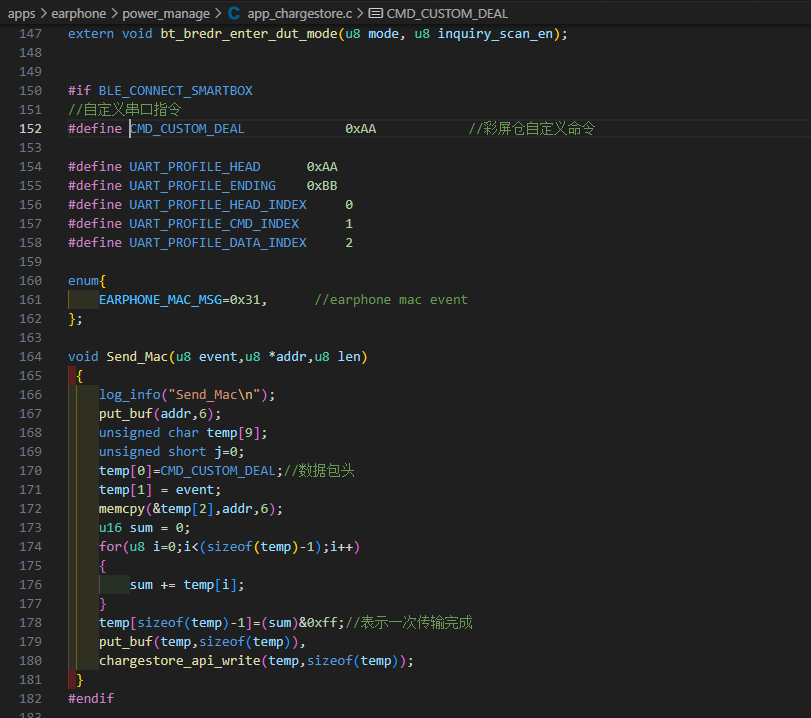Click the '&0xff' mask on line 178

click(x=318, y=623)
